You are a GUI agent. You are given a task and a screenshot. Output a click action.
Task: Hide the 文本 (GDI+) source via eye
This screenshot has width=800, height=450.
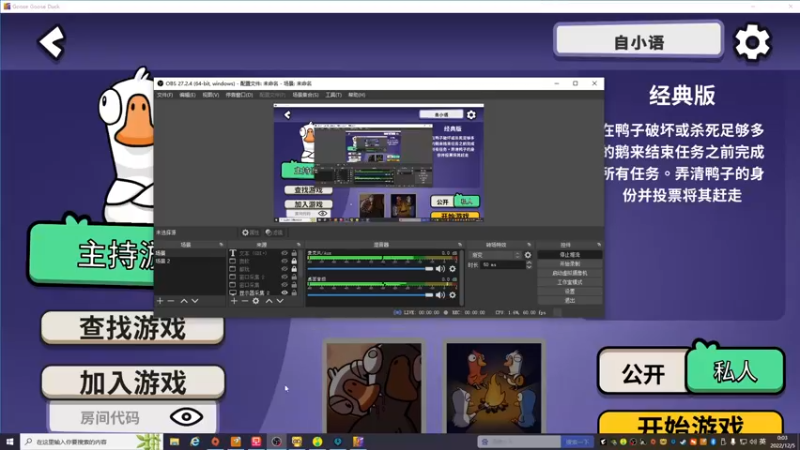(285, 253)
